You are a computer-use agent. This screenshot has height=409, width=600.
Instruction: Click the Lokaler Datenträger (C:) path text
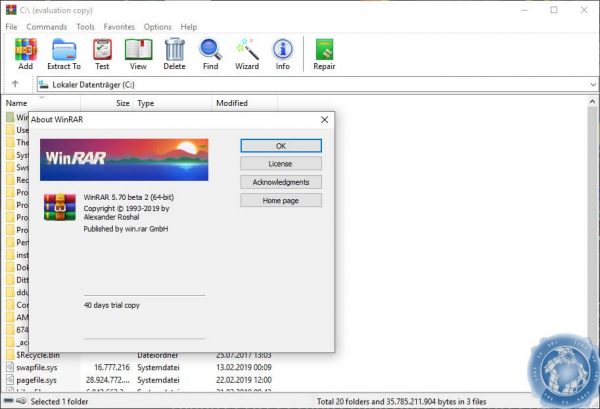pos(93,85)
